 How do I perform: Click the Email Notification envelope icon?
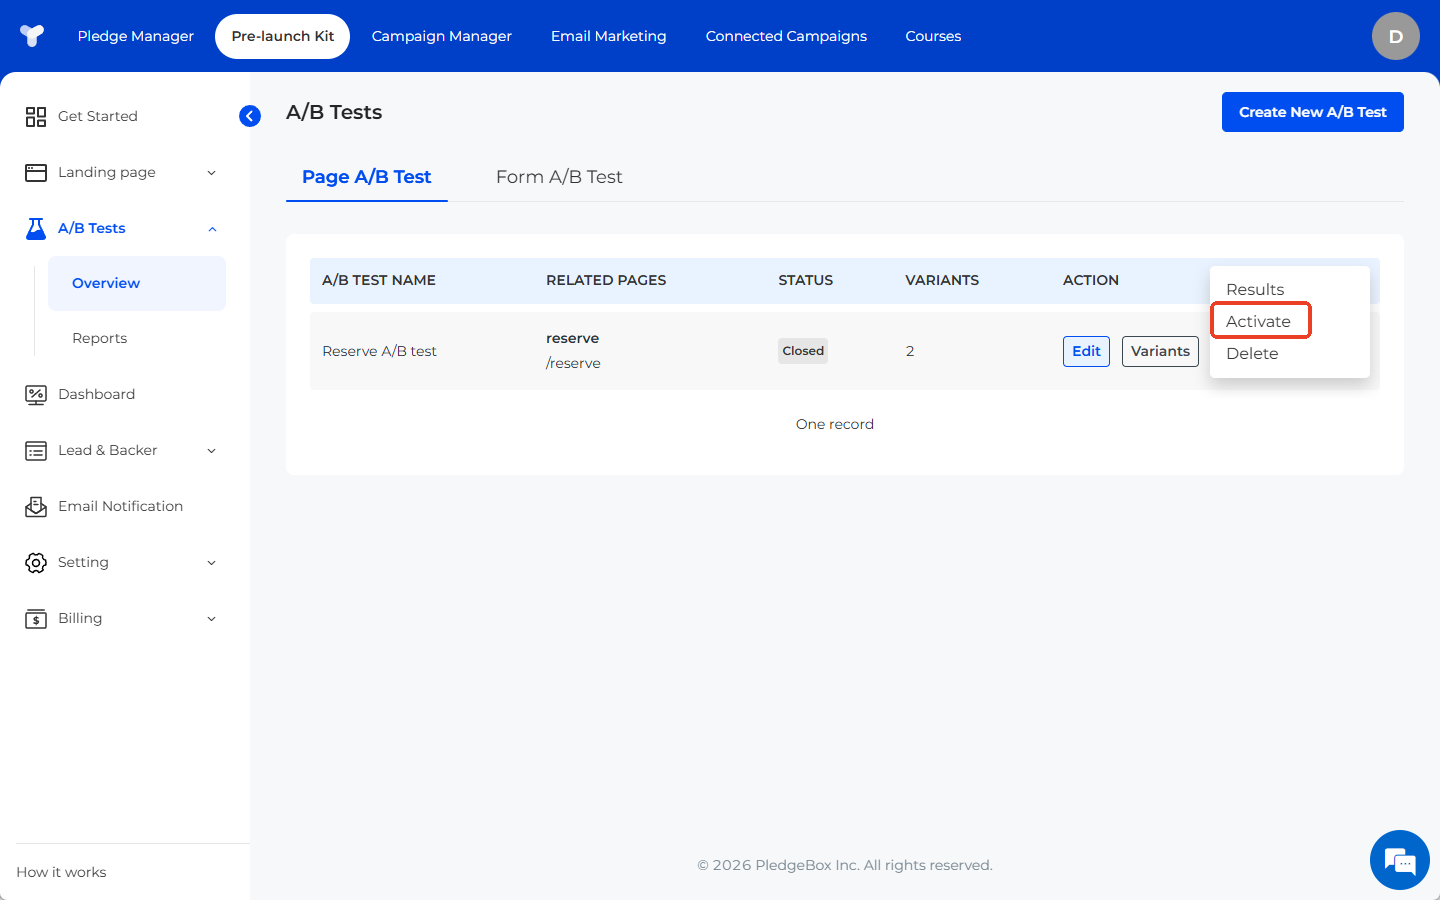pyautogui.click(x=36, y=507)
